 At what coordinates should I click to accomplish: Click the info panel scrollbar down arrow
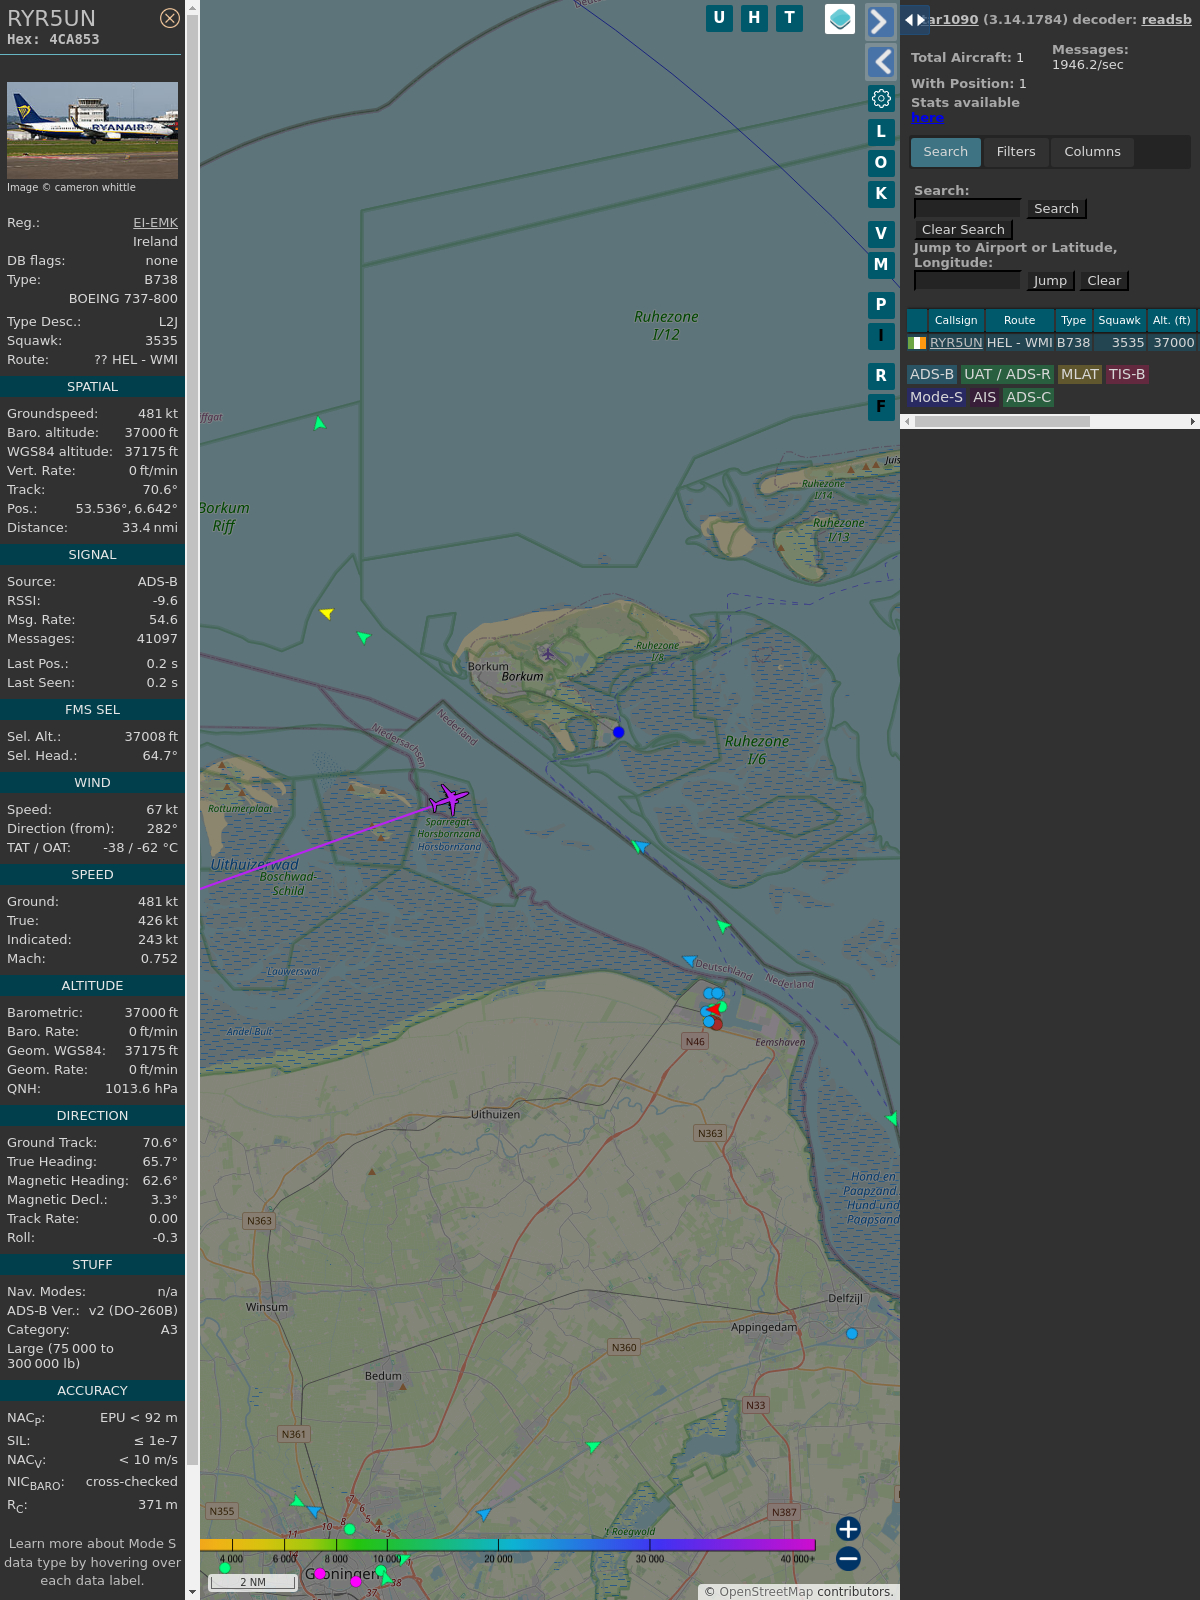[x=192, y=1592]
